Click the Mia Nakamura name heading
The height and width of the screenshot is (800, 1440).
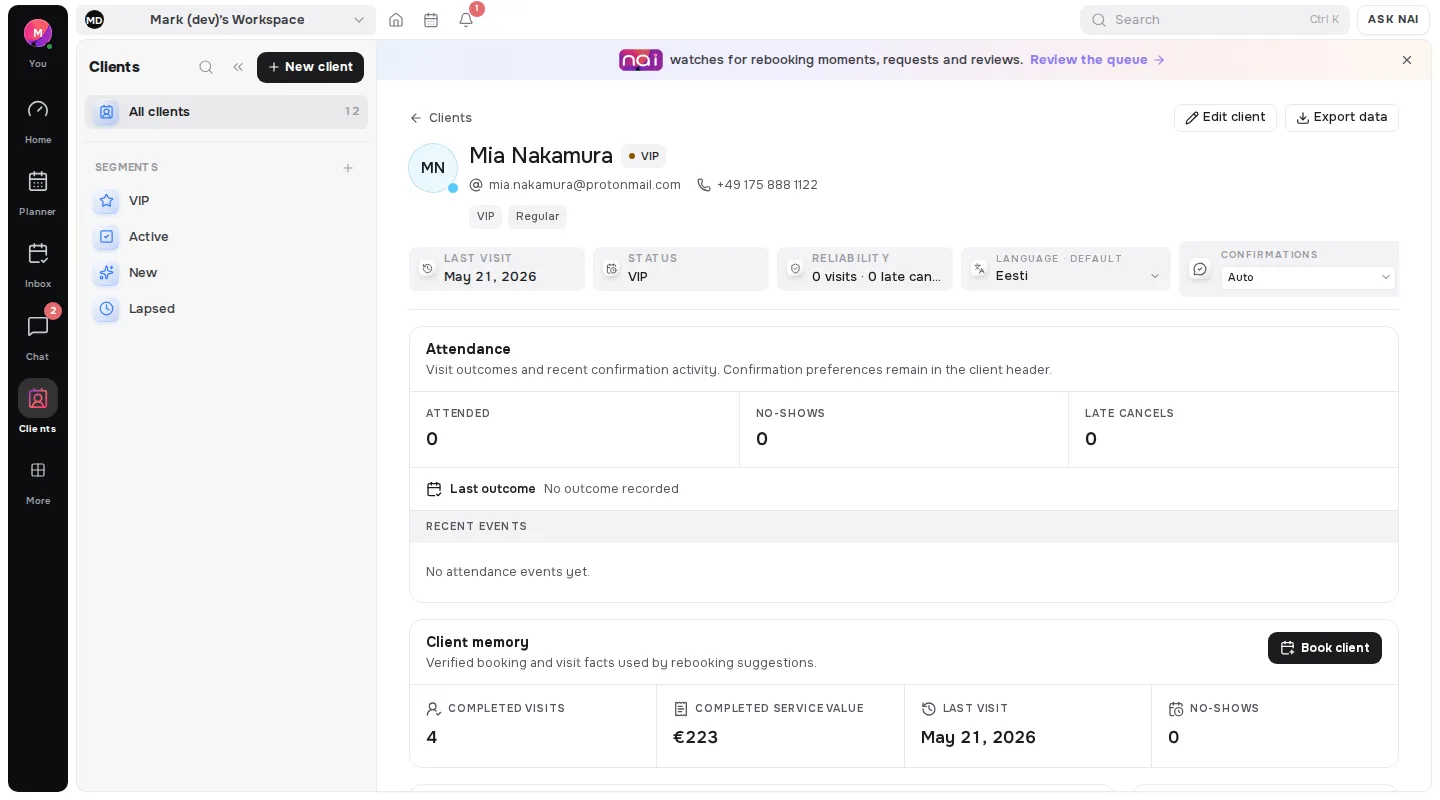click(541, 156)
